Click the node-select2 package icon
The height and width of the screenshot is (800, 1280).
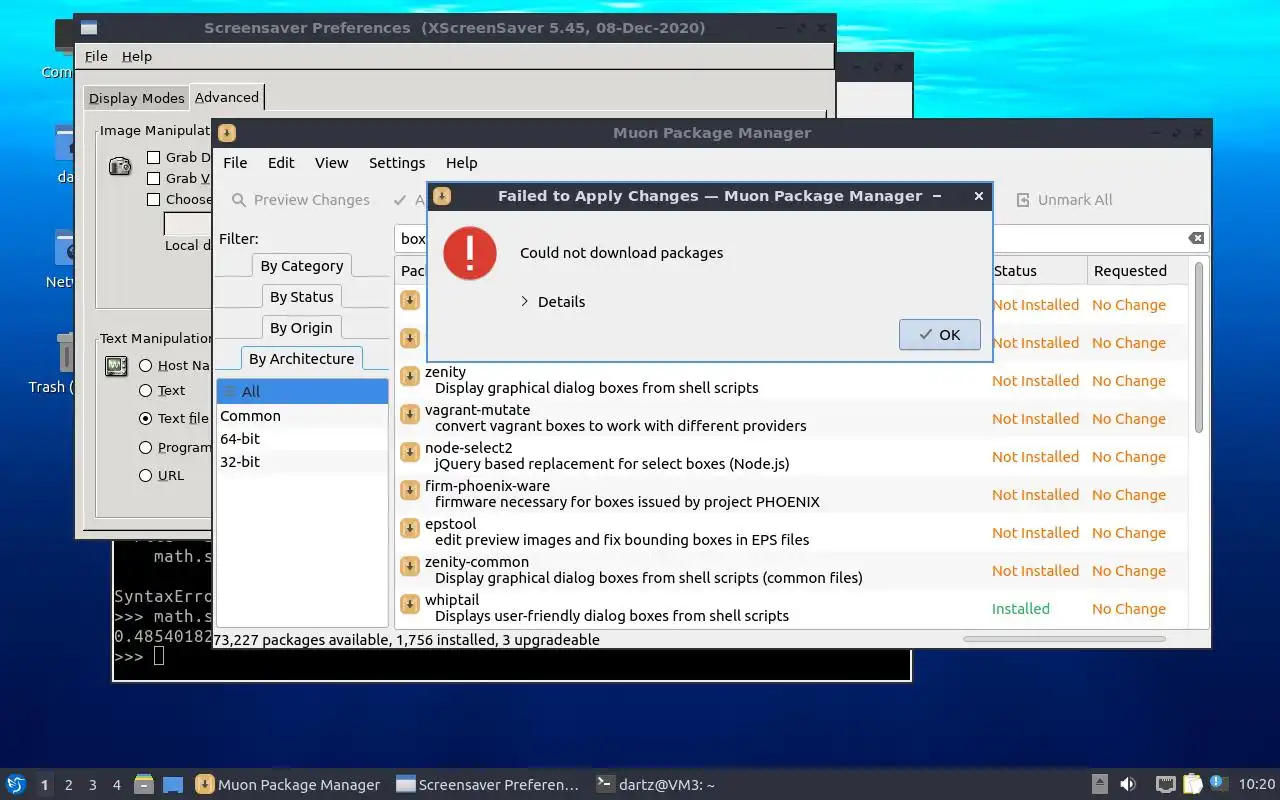pos(409,452)
